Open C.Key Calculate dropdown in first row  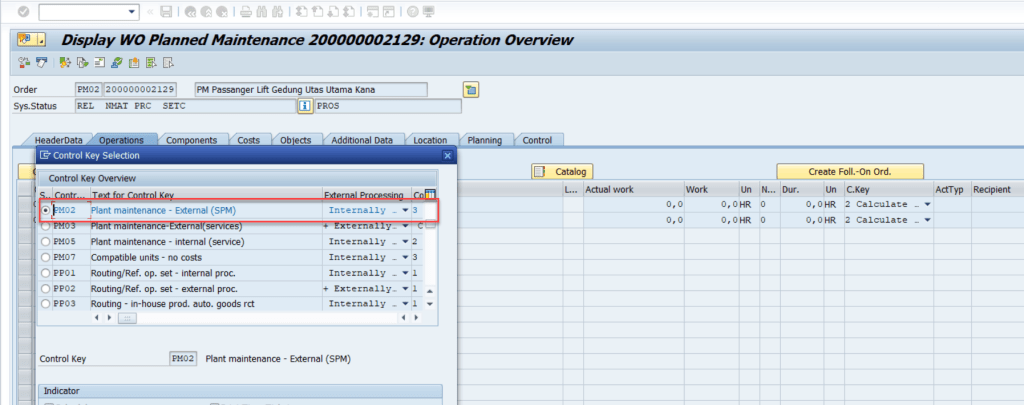[x=927, y=205]
